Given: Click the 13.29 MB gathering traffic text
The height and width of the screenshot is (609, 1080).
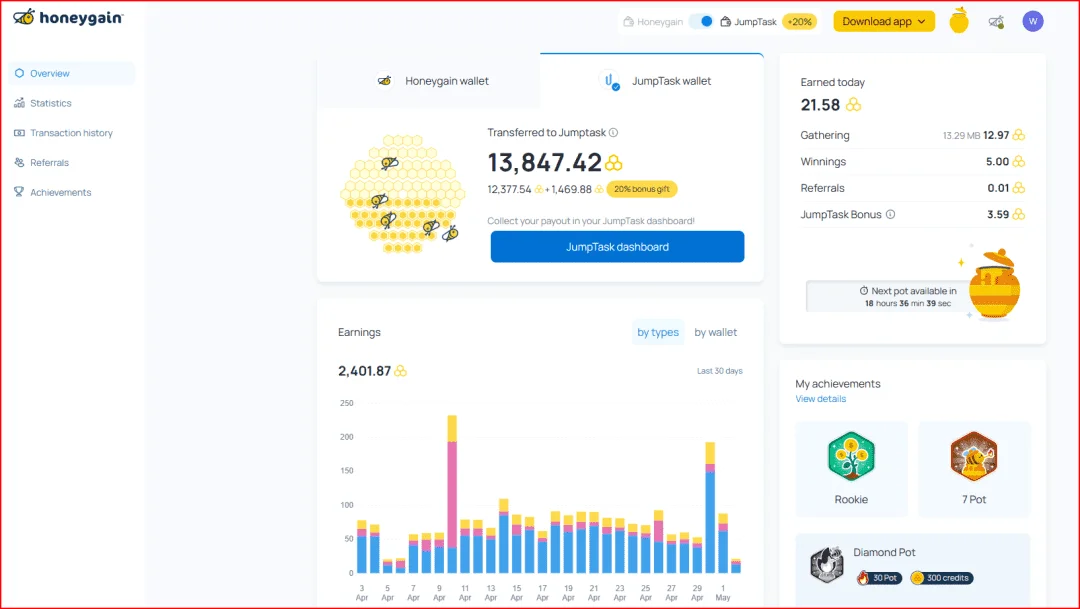Looking at the screenshot, I should click(961, 136).
